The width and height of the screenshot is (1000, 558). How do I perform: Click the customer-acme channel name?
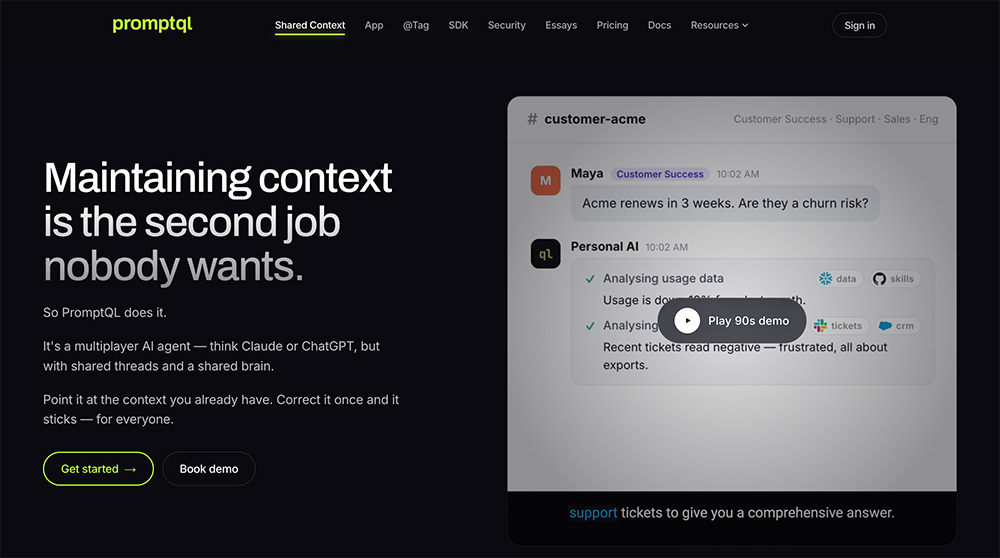[x=594, y=119]
